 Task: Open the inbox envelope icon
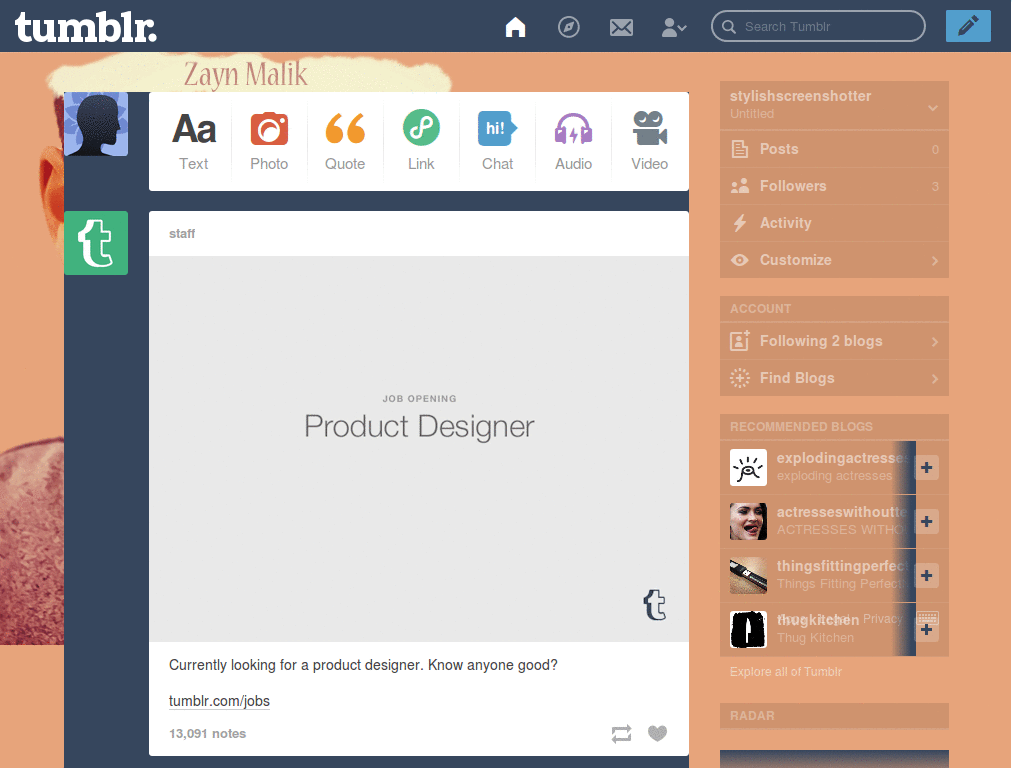[x=621, y=27]
